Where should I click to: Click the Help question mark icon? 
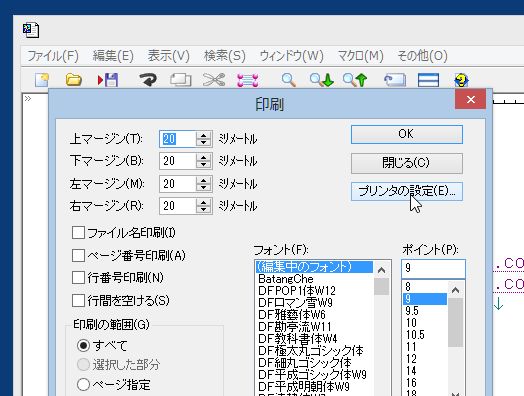click(462, 80)
